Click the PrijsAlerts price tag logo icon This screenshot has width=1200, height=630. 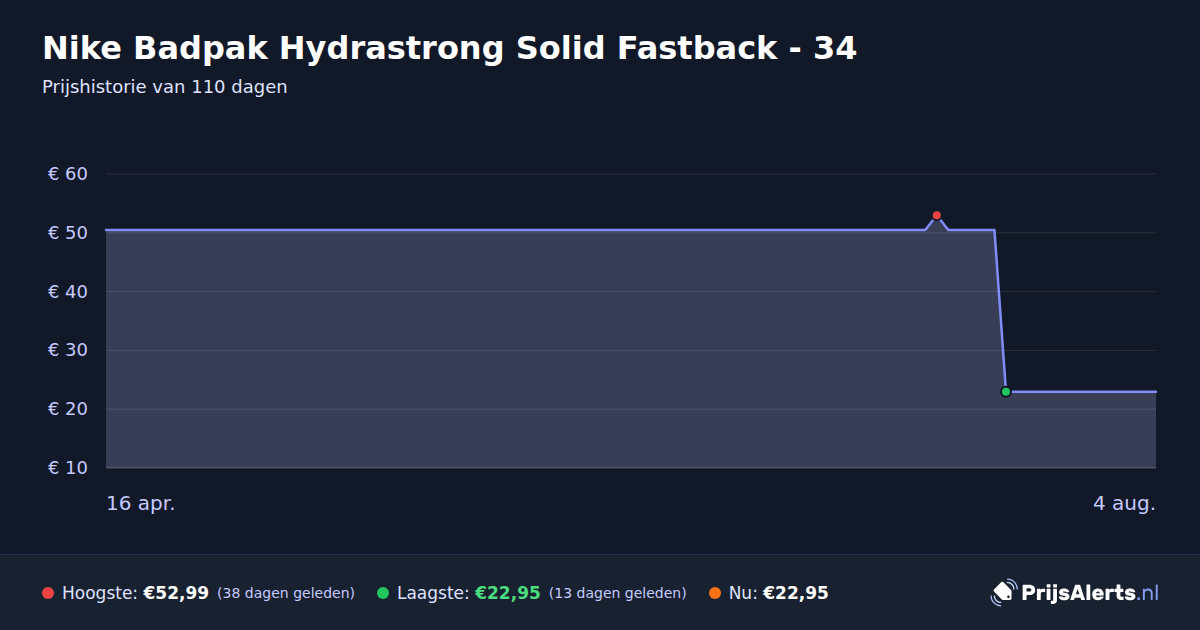coord(1003,593)
